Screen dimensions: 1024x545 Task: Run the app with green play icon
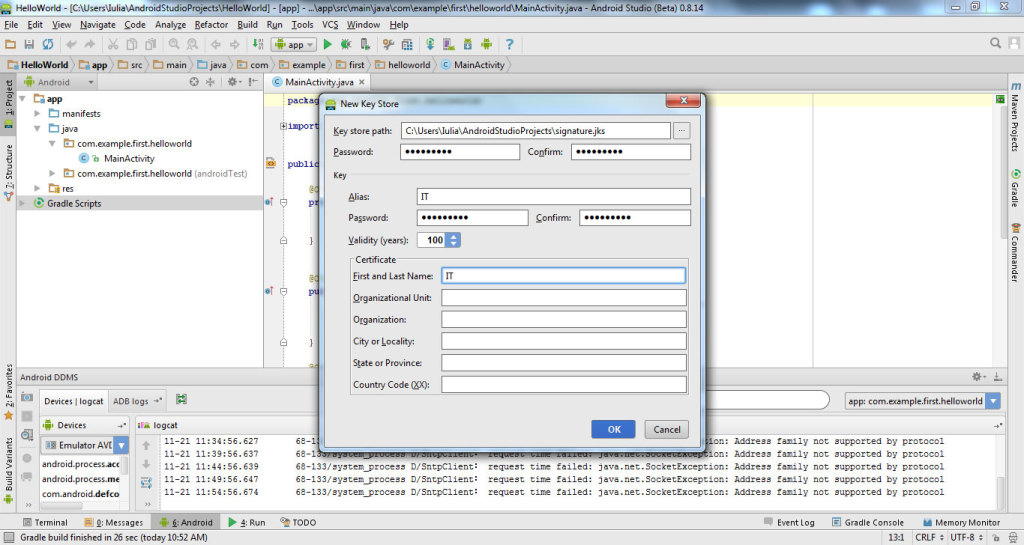point(328,44)
